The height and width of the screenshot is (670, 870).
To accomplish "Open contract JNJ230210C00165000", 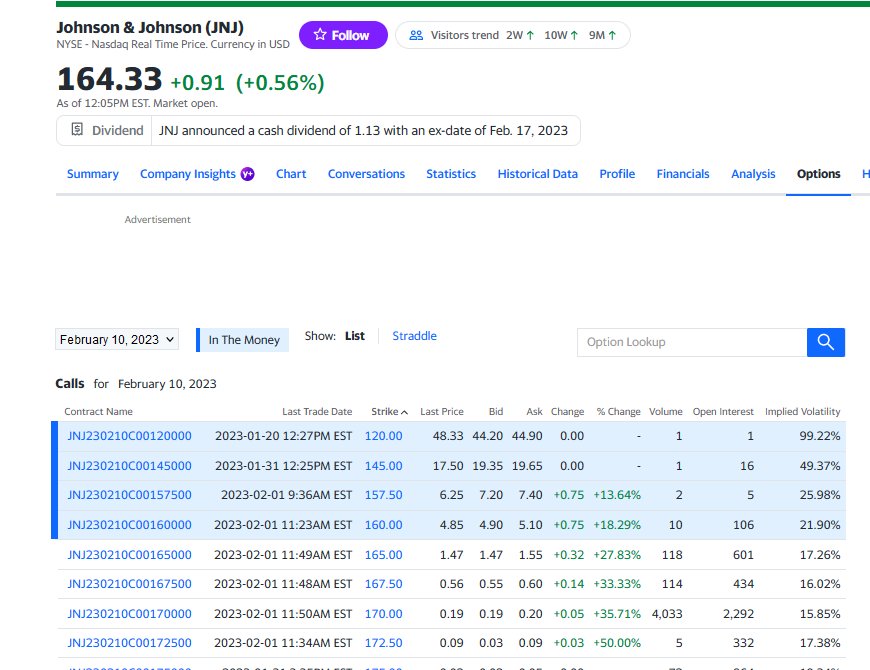I will pos(129,555).
